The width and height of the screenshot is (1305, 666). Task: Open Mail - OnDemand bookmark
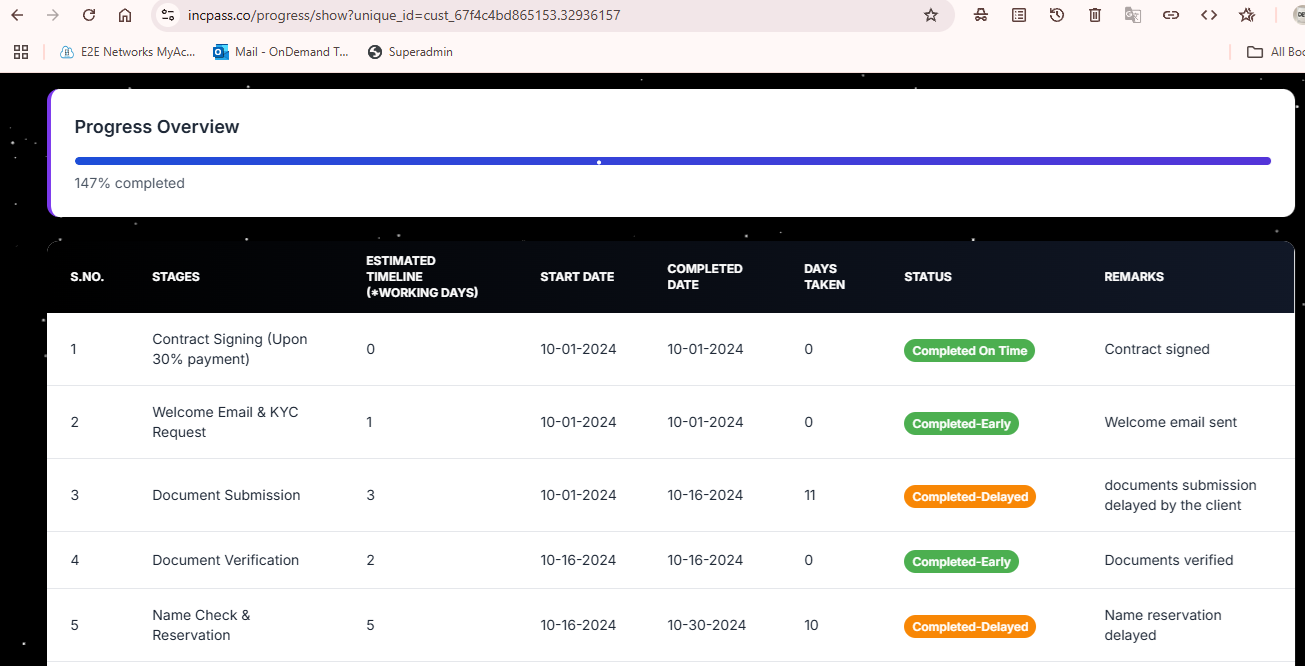[x=281, y=52]
